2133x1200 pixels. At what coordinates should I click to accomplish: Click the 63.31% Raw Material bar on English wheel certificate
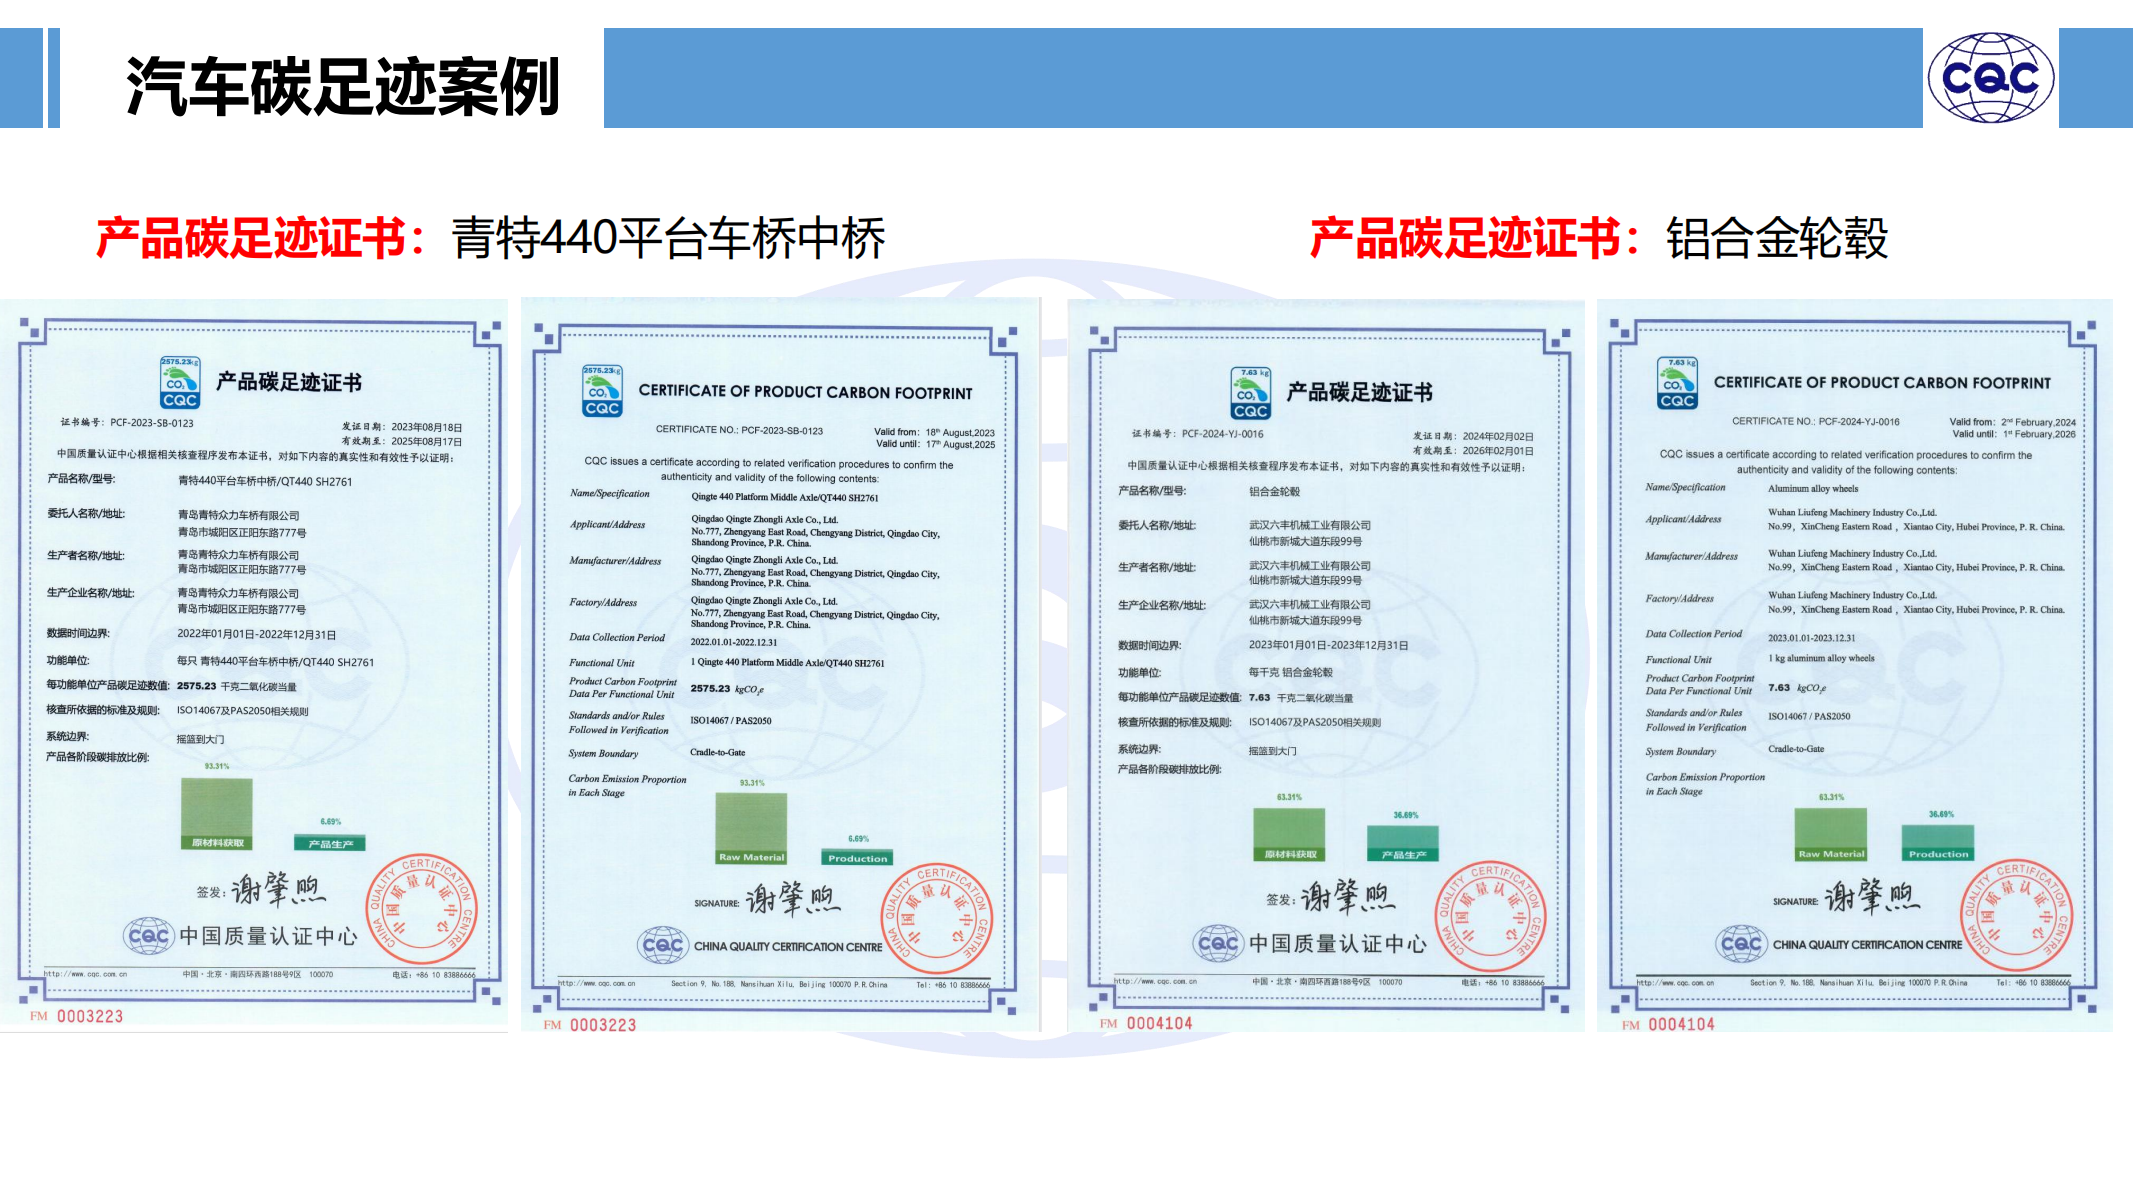[x=1831, y=834]
